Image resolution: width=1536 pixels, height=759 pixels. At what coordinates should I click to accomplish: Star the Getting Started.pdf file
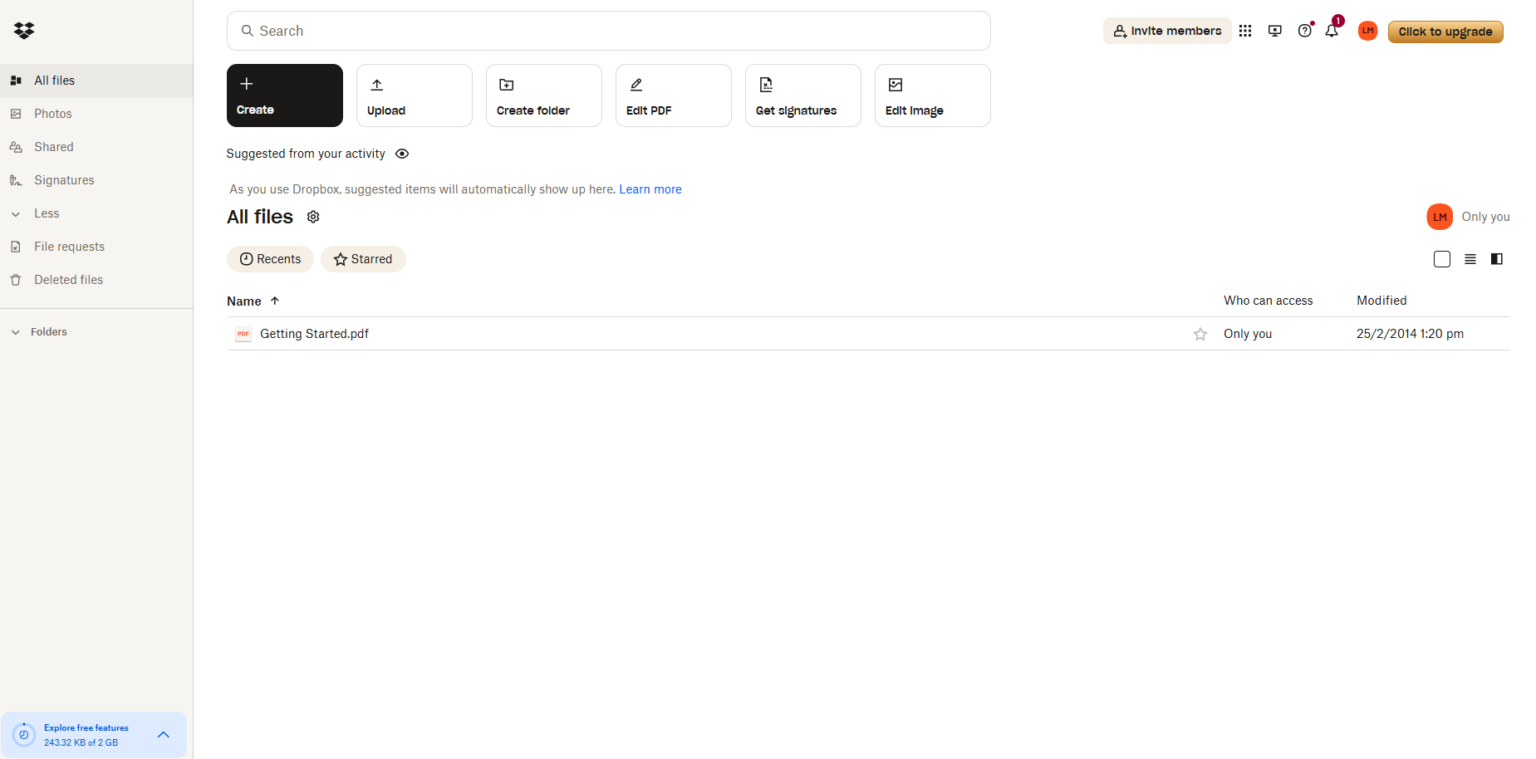1200,334
